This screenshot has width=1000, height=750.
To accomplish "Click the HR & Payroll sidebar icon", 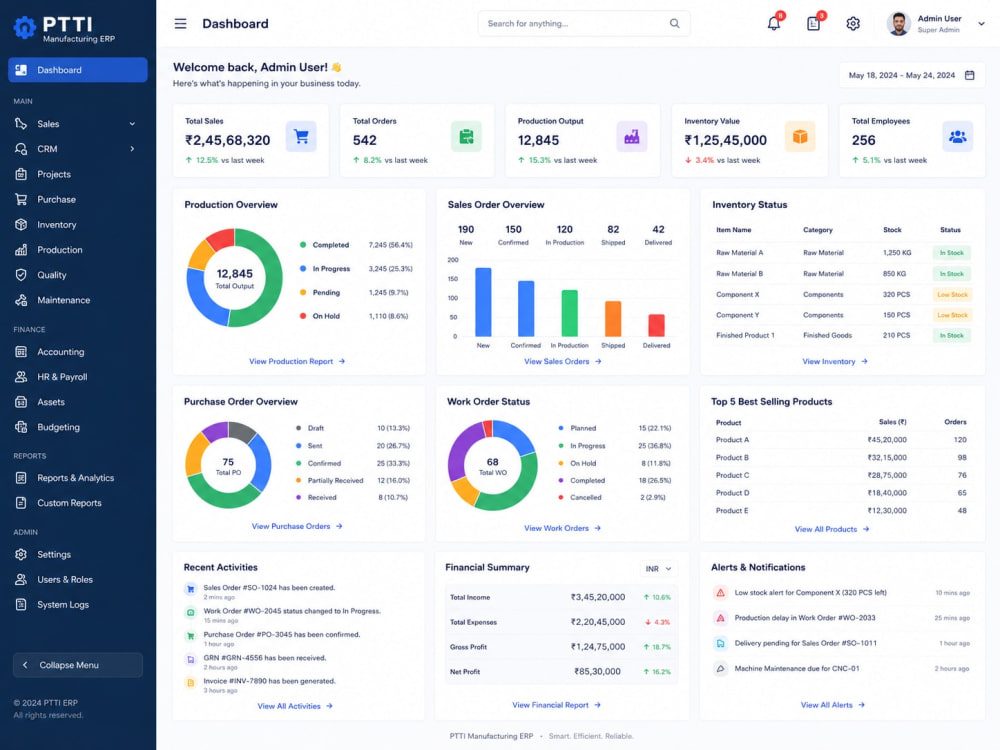I will point(21,377).
